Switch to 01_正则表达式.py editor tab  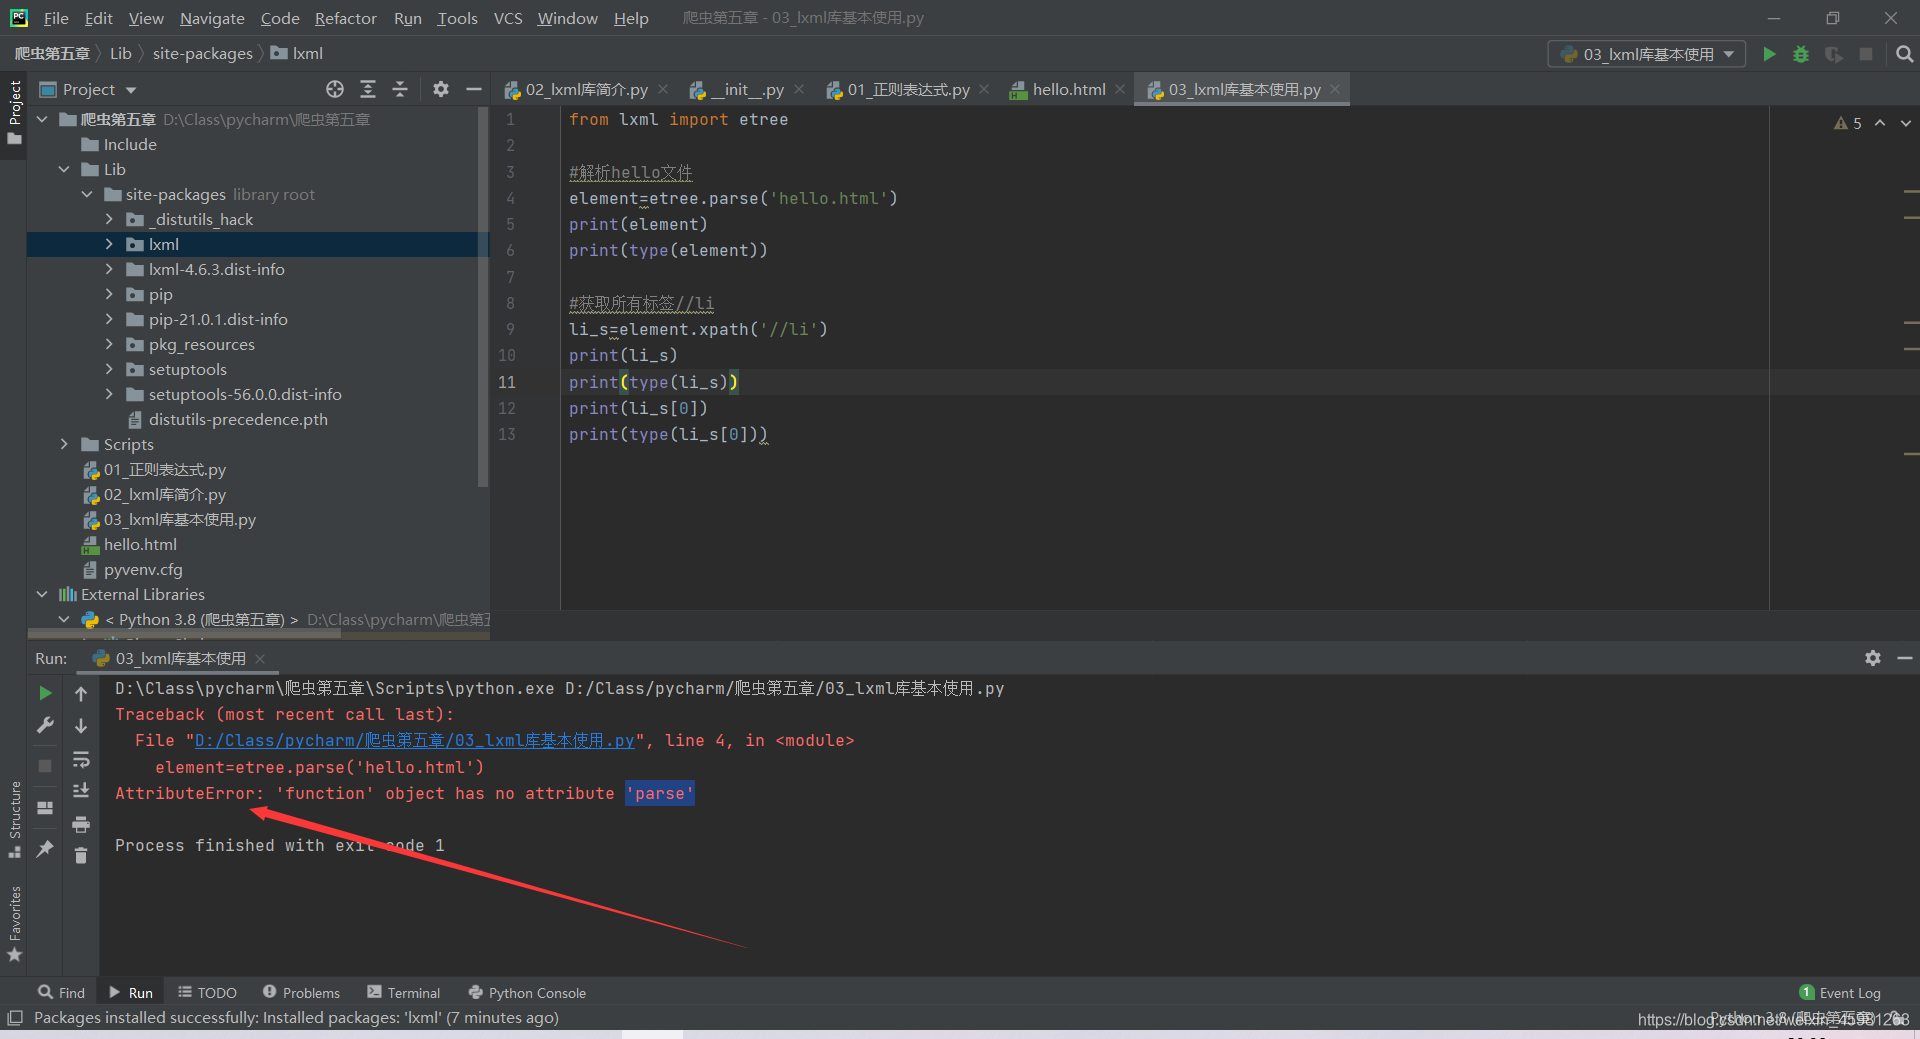click(x=908, y=89)
